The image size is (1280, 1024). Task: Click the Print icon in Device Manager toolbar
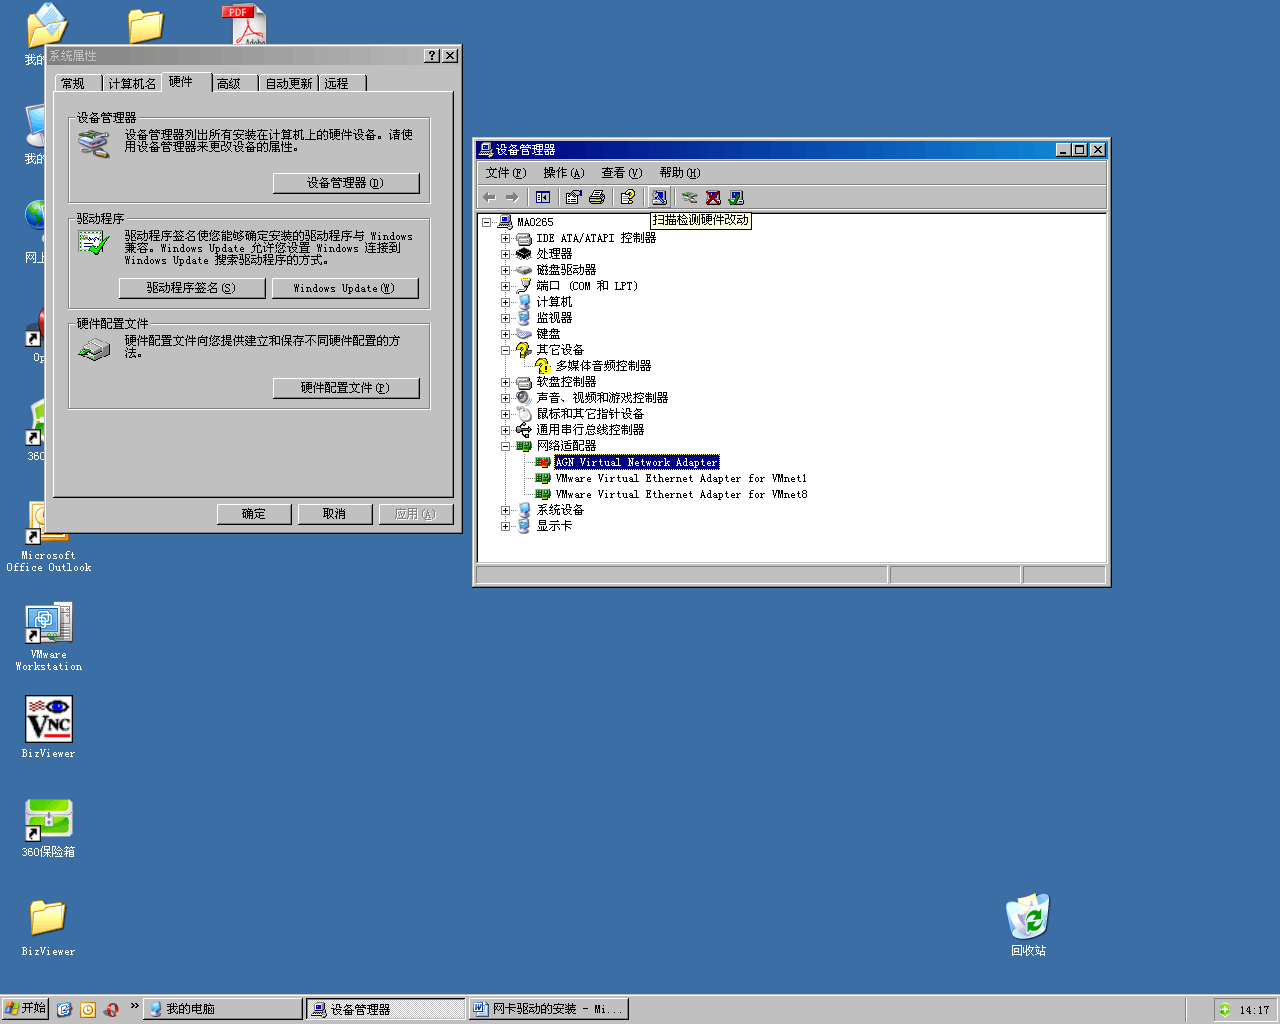tap(597, 197)
